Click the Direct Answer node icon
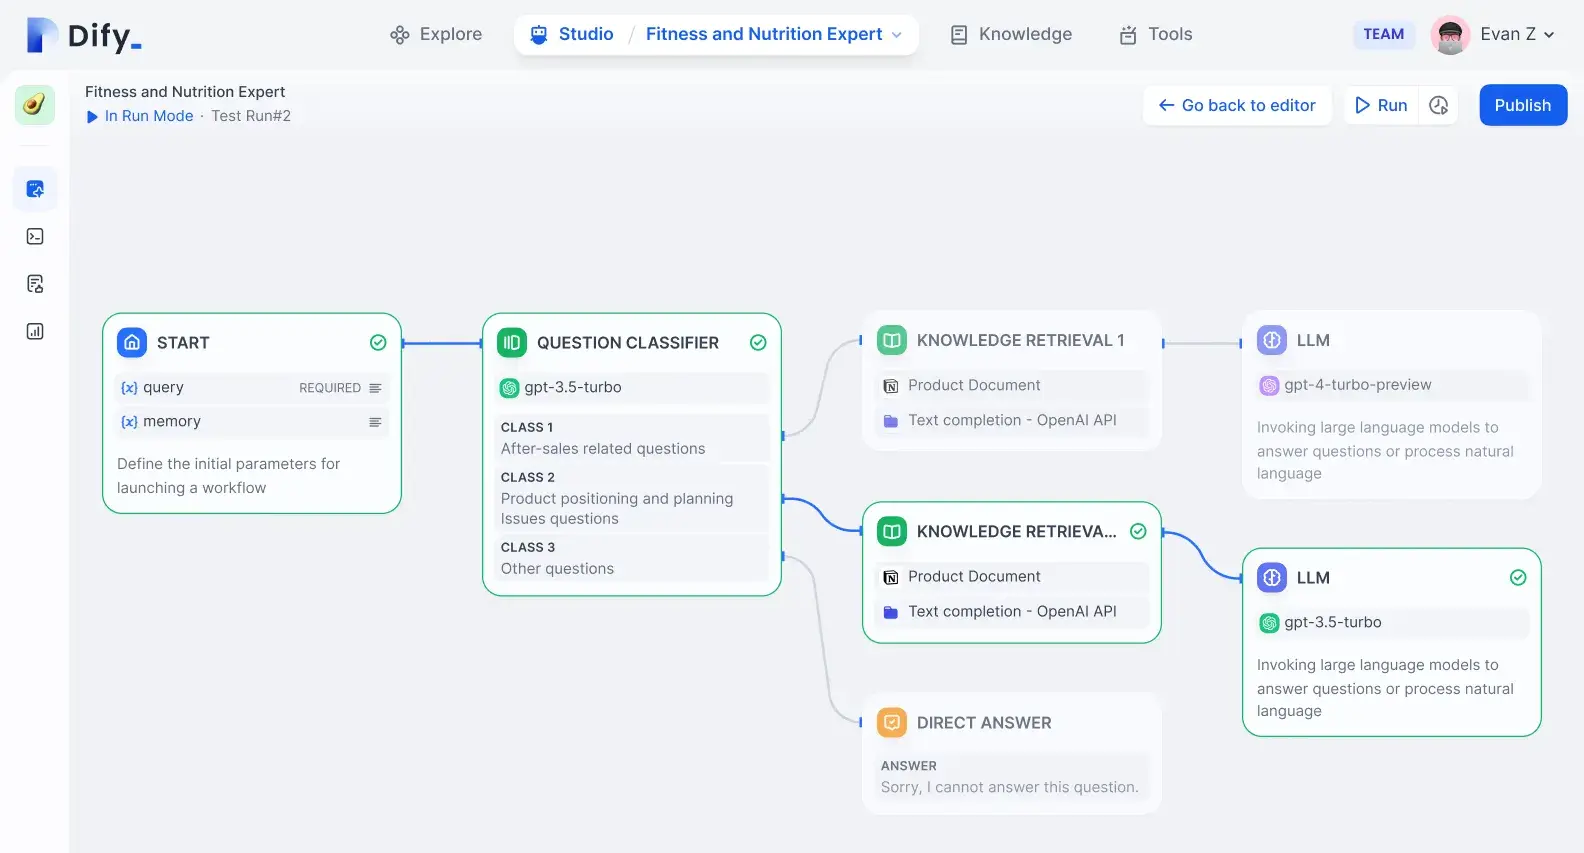Image resolution: width=1584 pixels, height=853 pixels. point(891,723)
